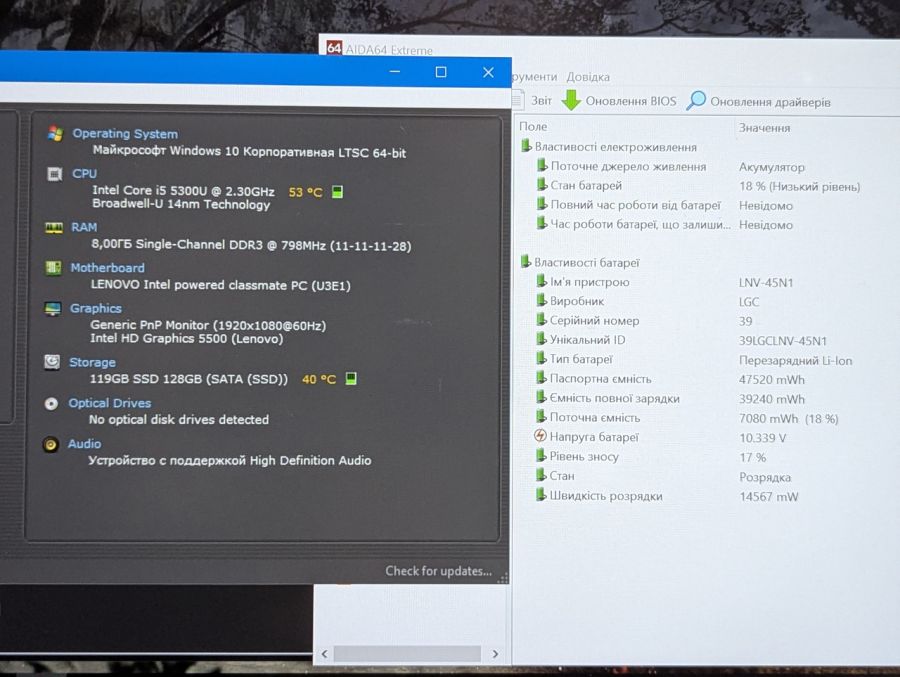Click the Storage drive icon

tap(52, 362)
